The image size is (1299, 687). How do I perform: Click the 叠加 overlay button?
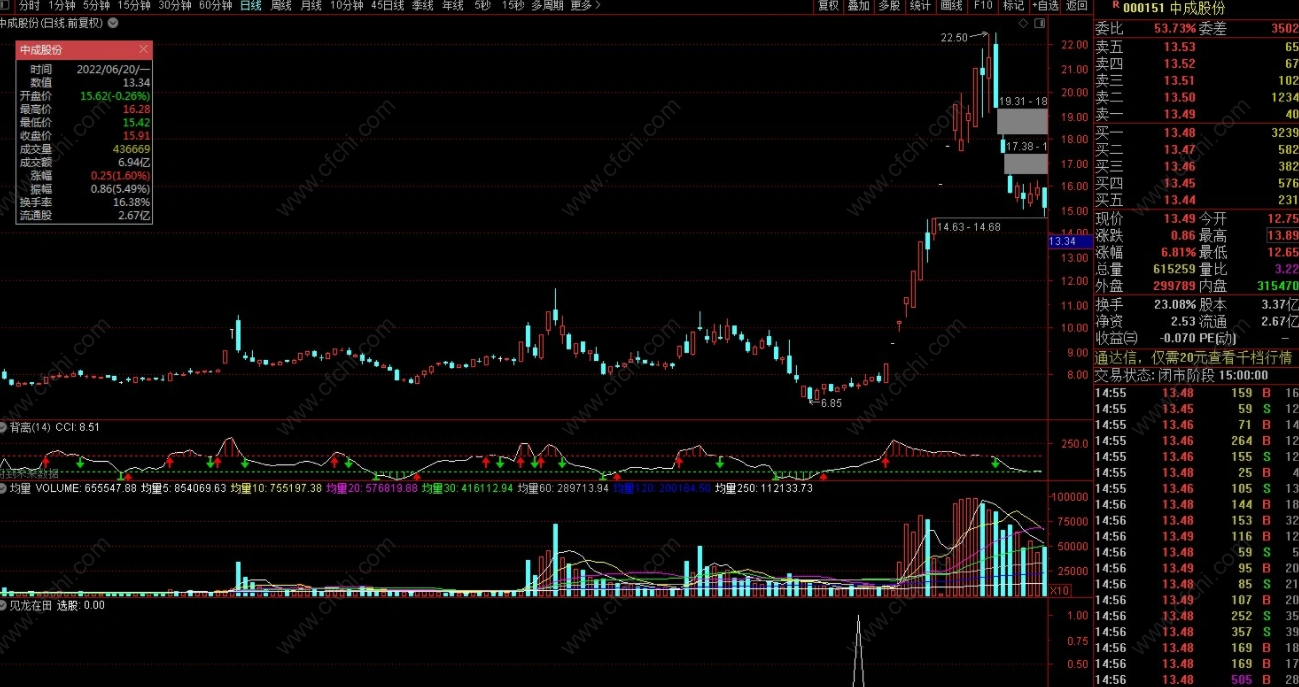pyautogui.click(x=858, y=6)
